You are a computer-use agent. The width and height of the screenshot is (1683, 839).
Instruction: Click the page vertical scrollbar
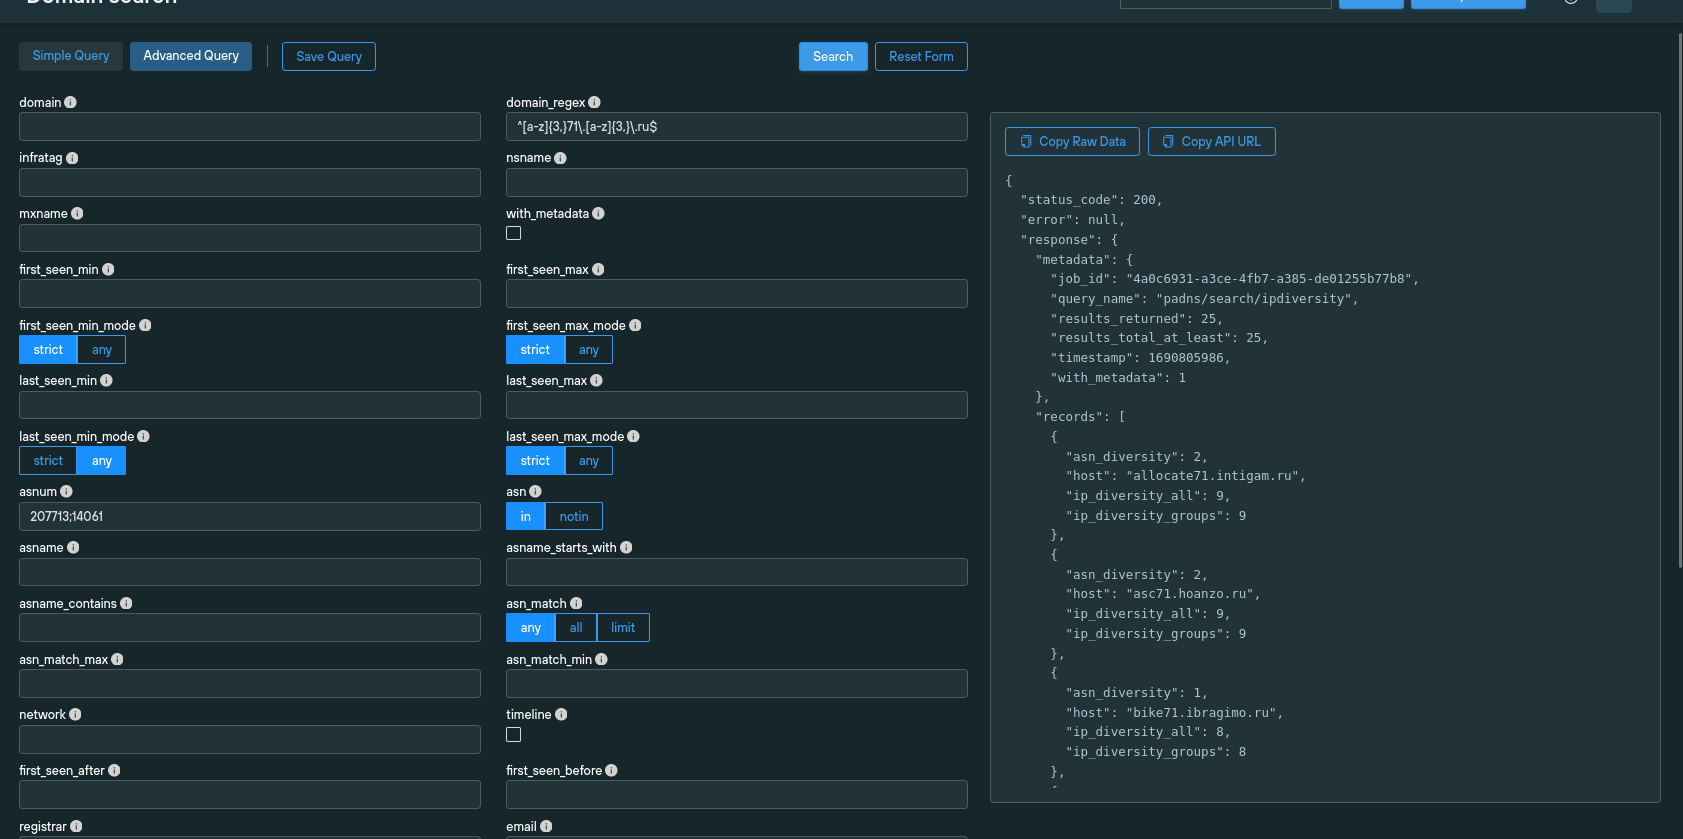click(1679, 300)
